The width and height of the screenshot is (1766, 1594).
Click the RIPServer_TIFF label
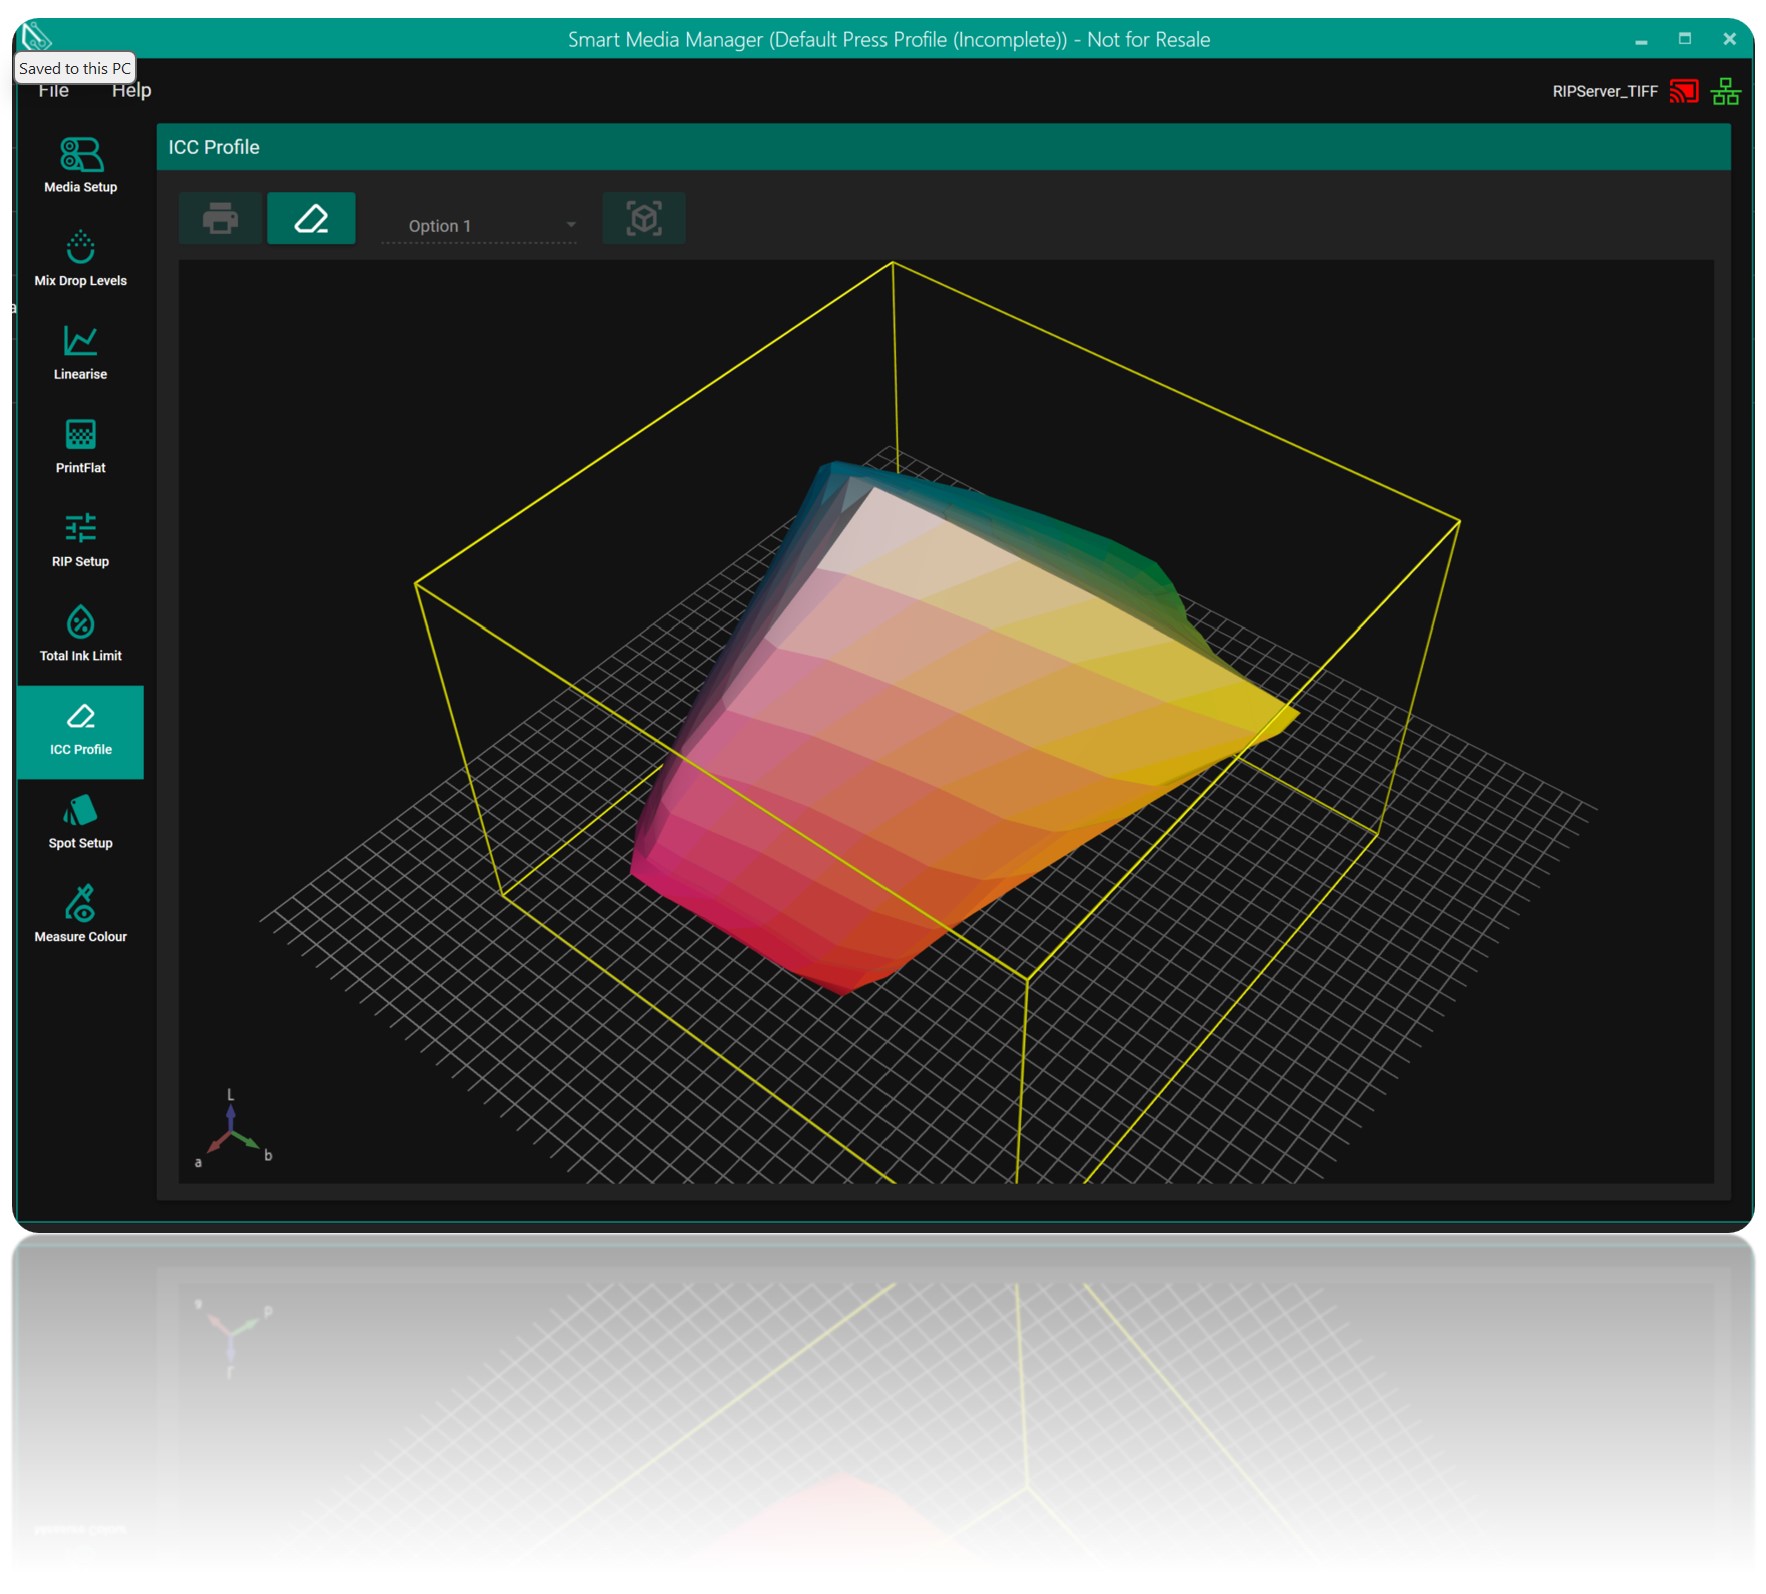[x=1604, y=91]
